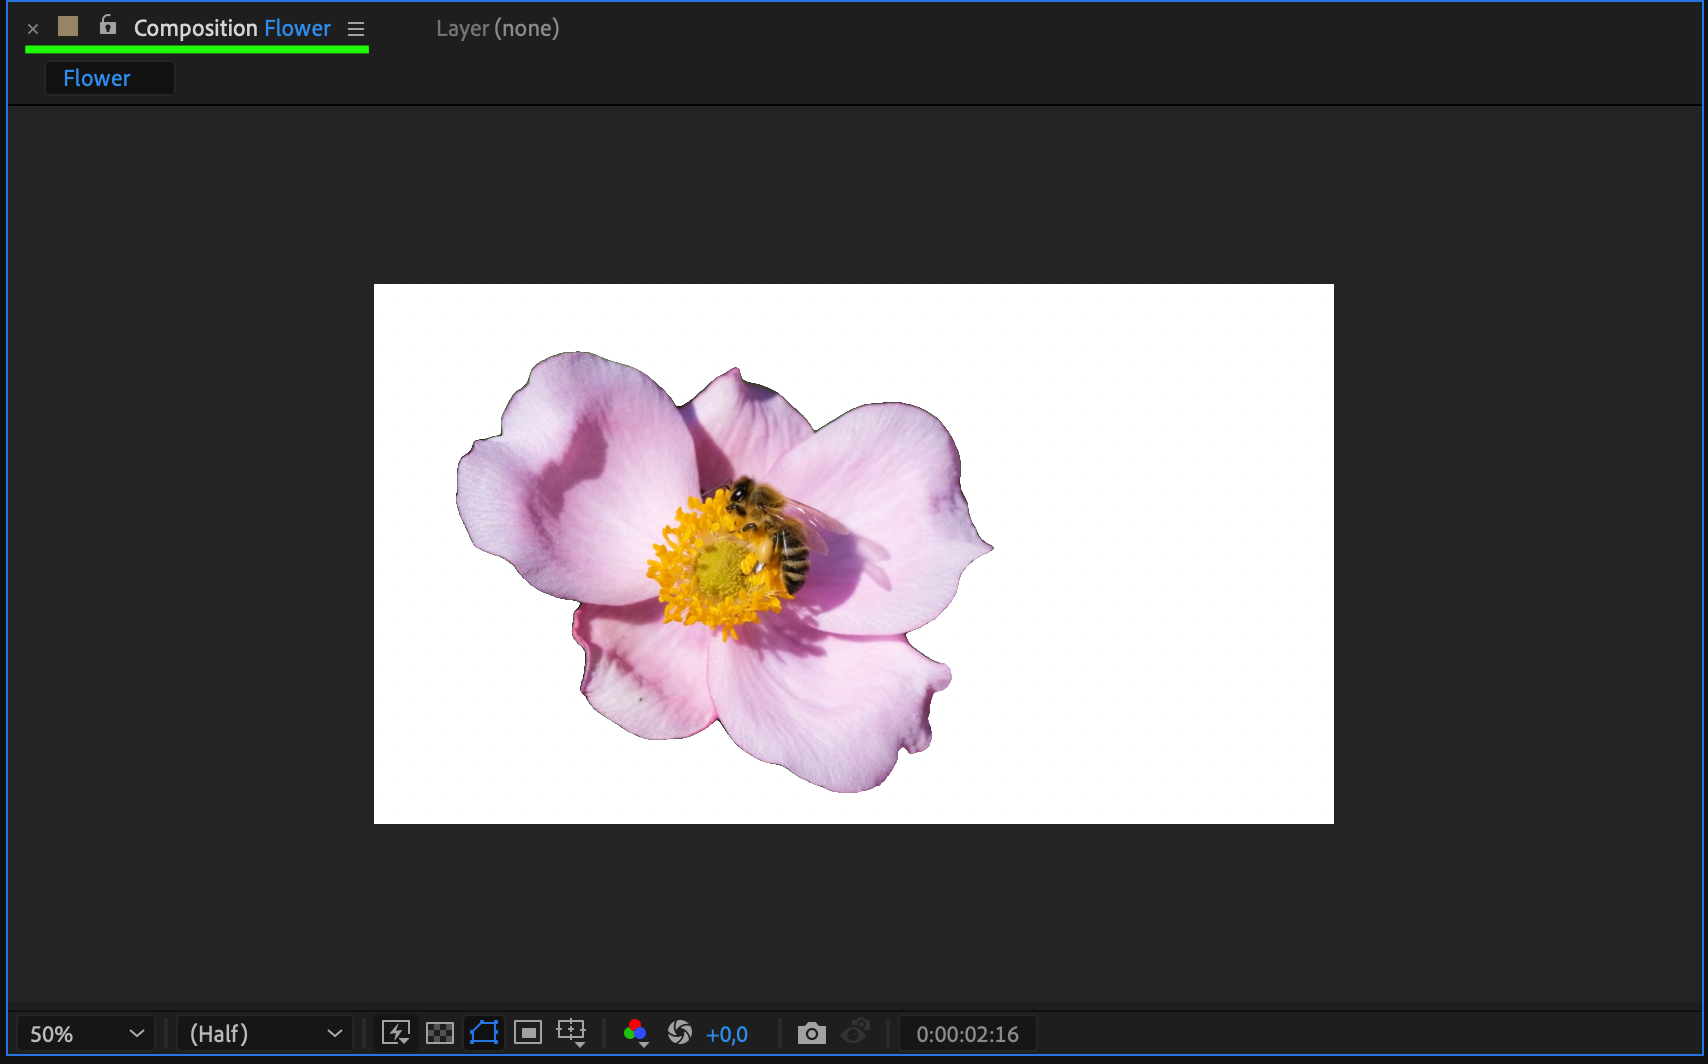Click the Show Snapshot icon
This screenshot has height=1064, width=1708.
coord(856,1033)
